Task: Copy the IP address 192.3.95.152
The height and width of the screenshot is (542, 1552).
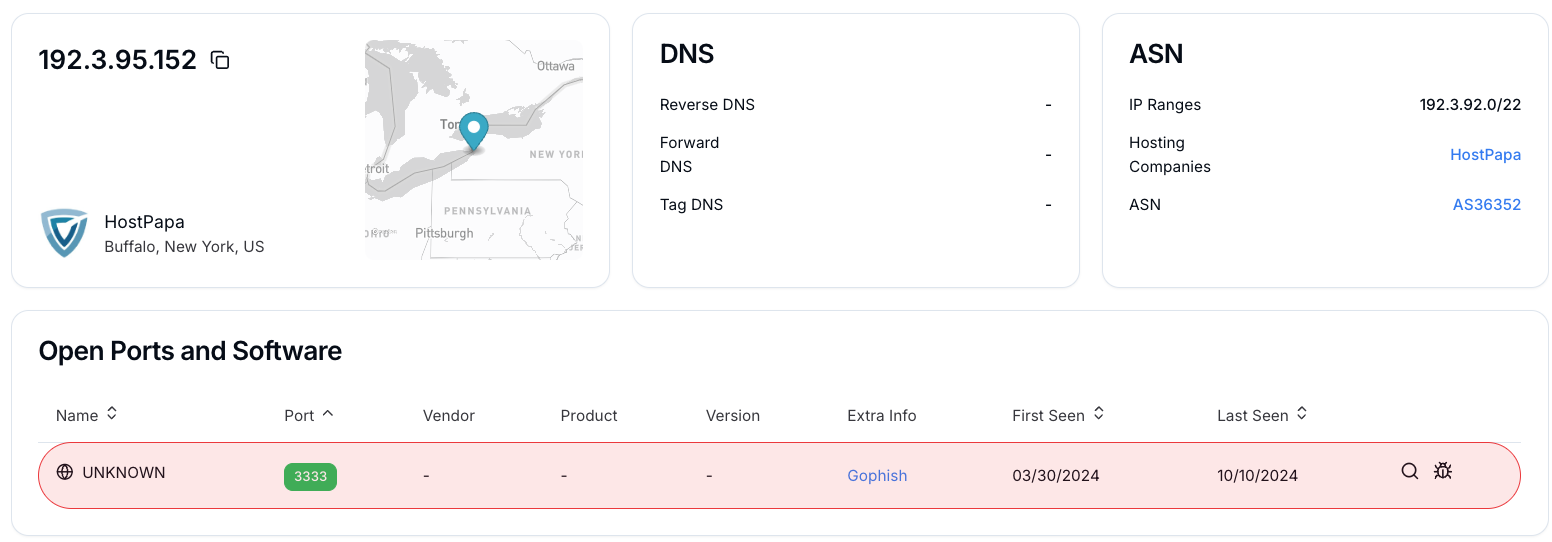Action: pyautogui.click(x=220, y=60)
